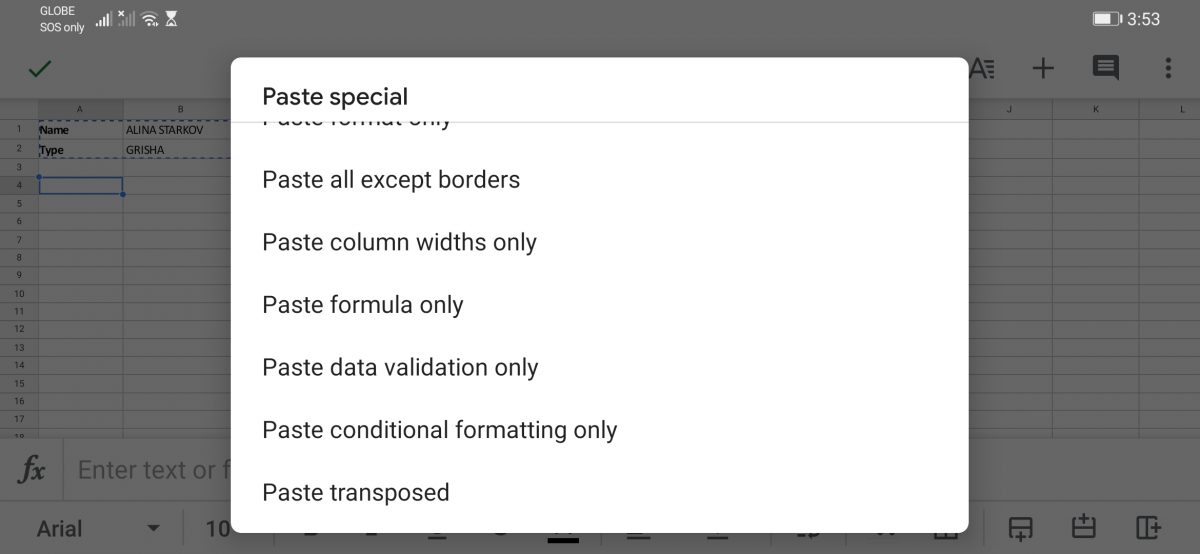The width and height of the screenshot is (1200, 554).
Task: Open the text format icon
Action: click(x=982, y=69)
